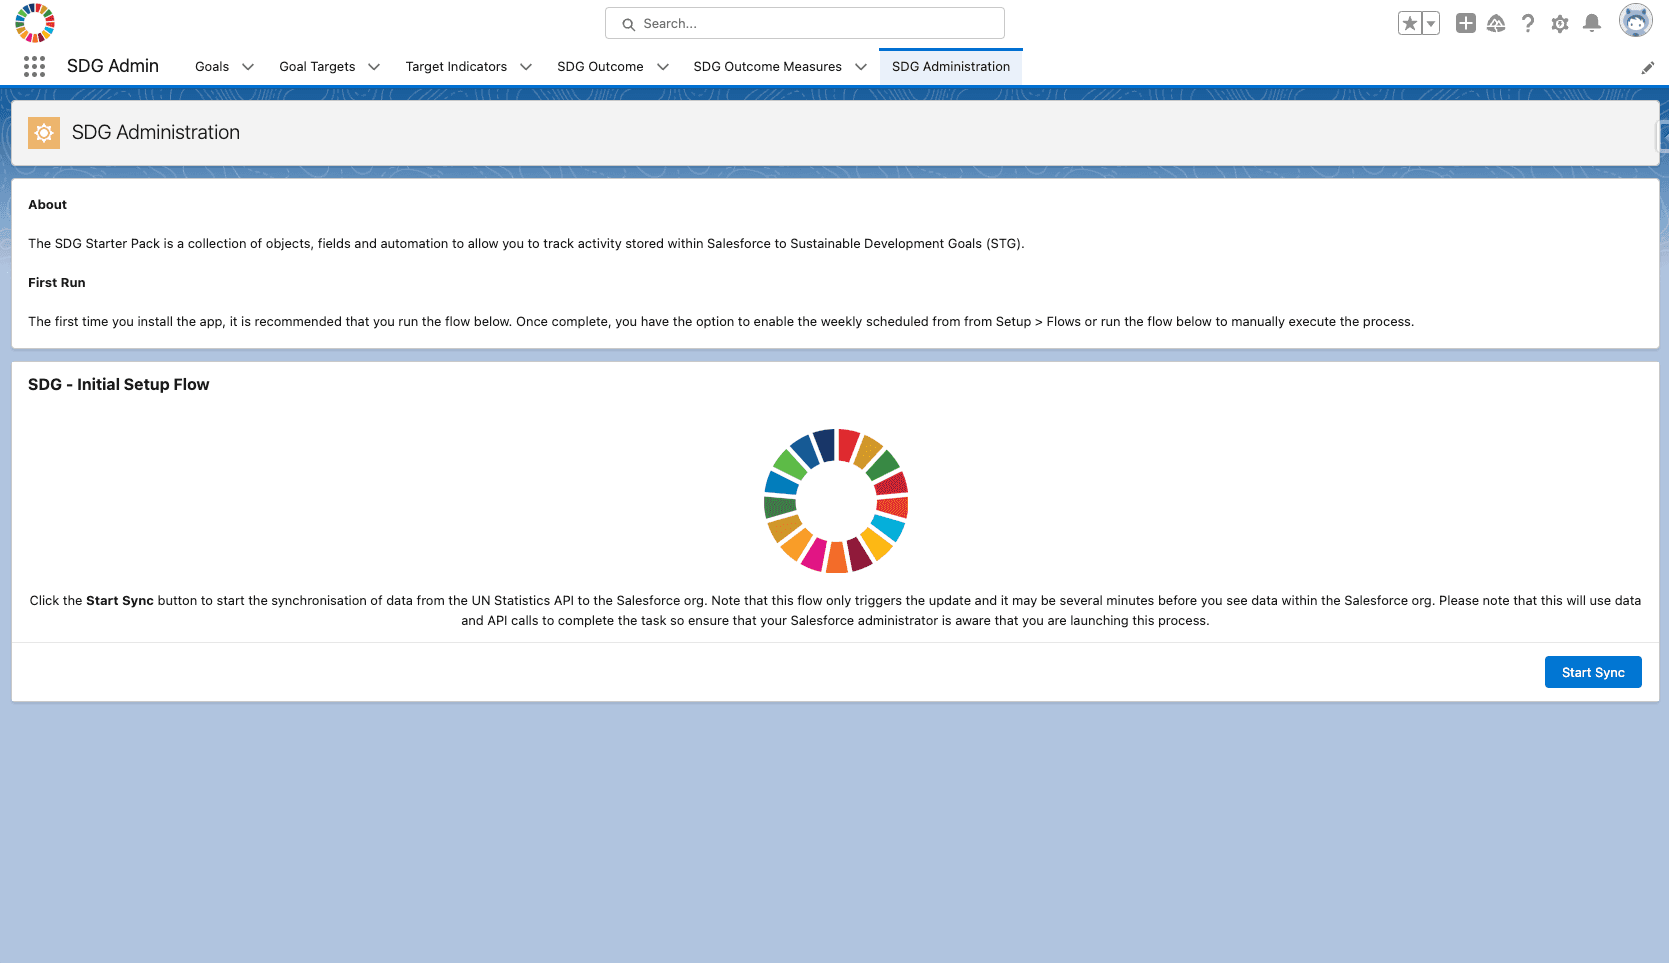
Task: Open the Favorites star icon
Action: pos(1410,23)
